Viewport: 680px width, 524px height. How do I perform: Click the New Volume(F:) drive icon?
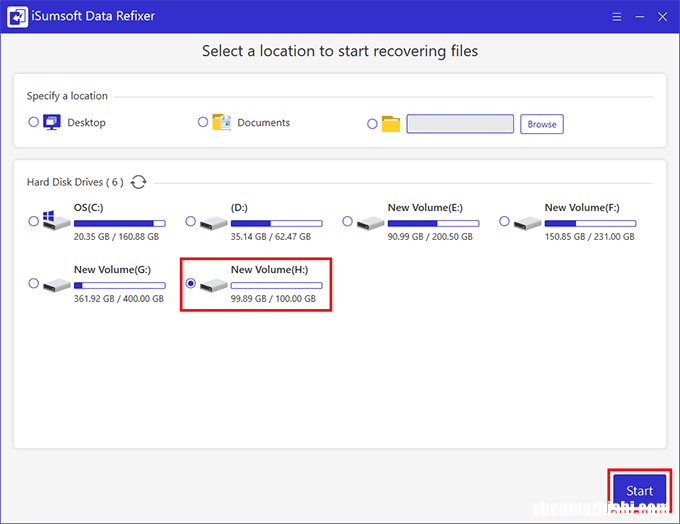click(527, 223)
